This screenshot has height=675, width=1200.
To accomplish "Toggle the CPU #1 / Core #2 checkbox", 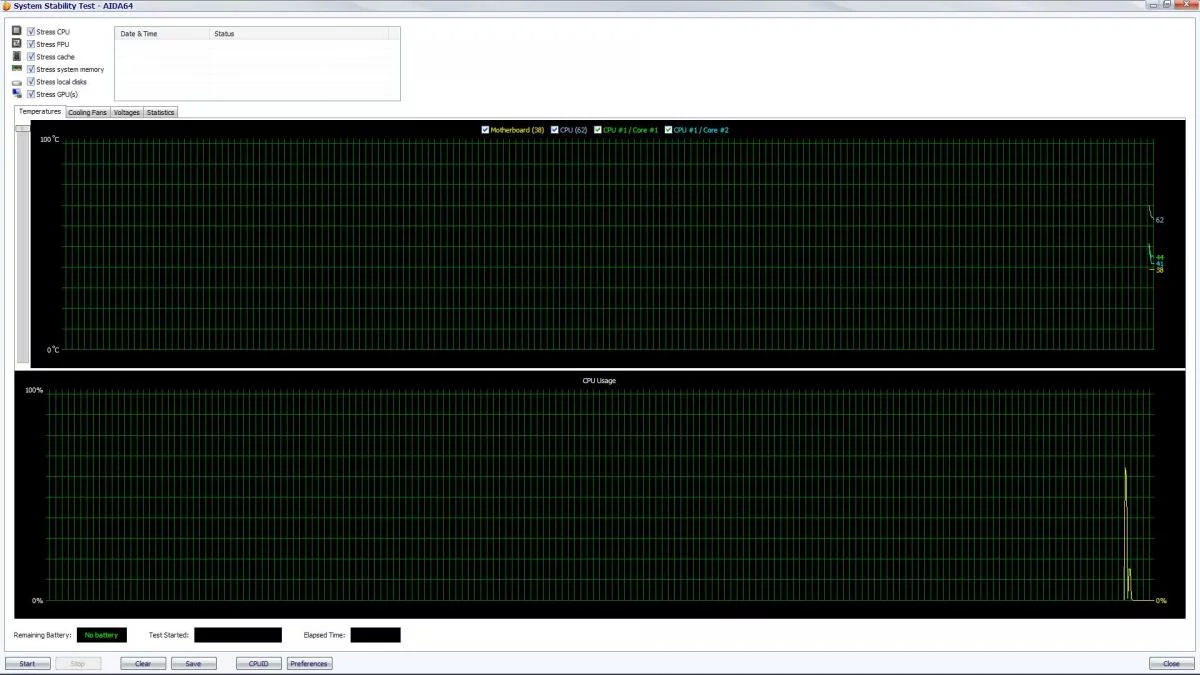I will tap(668, 130).
